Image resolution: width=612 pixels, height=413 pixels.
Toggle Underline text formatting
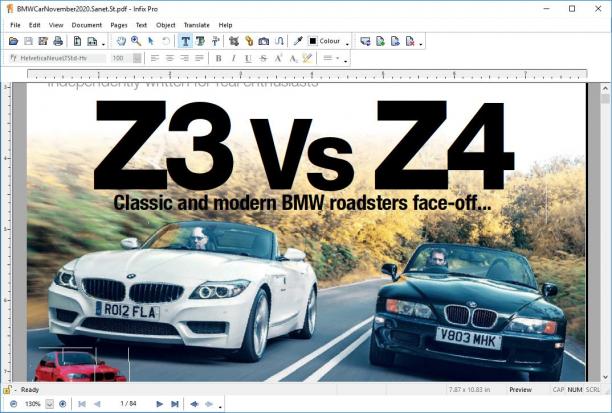248,58
